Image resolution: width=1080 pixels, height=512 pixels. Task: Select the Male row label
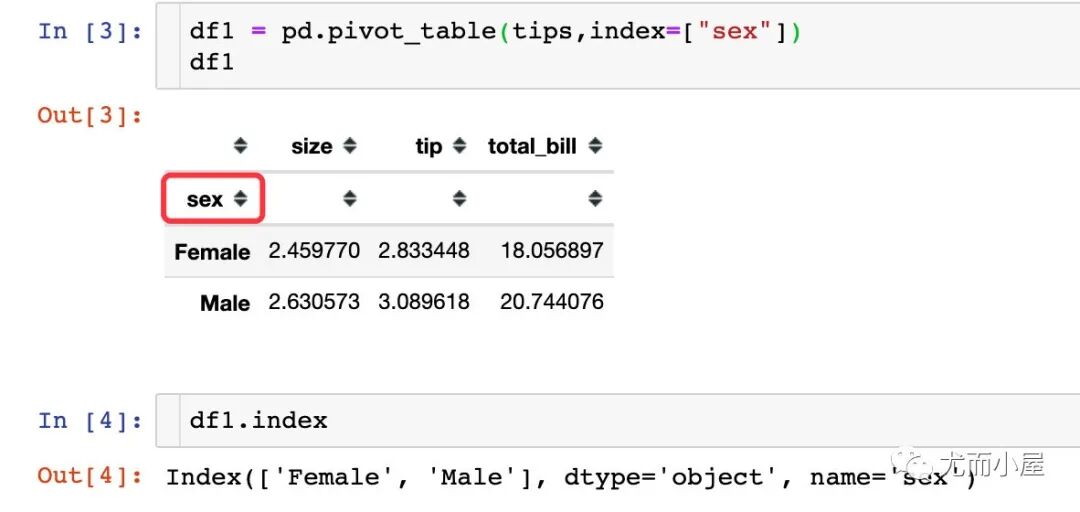point(225,303)
